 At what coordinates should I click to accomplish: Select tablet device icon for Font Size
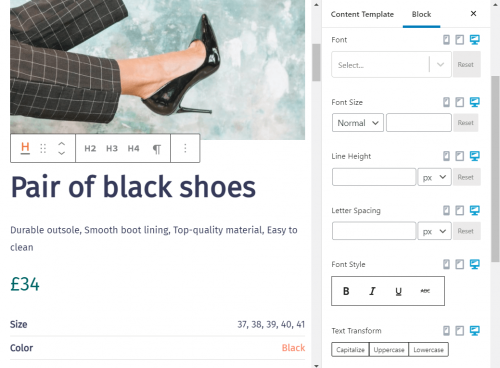tap(460, 102)
